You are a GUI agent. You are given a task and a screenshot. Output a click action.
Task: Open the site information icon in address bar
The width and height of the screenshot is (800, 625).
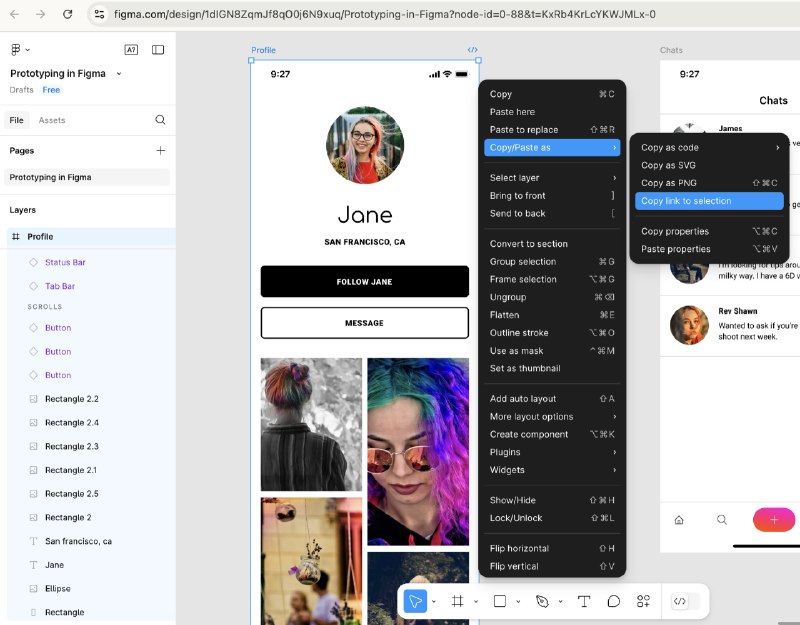[x=99, y=14]
